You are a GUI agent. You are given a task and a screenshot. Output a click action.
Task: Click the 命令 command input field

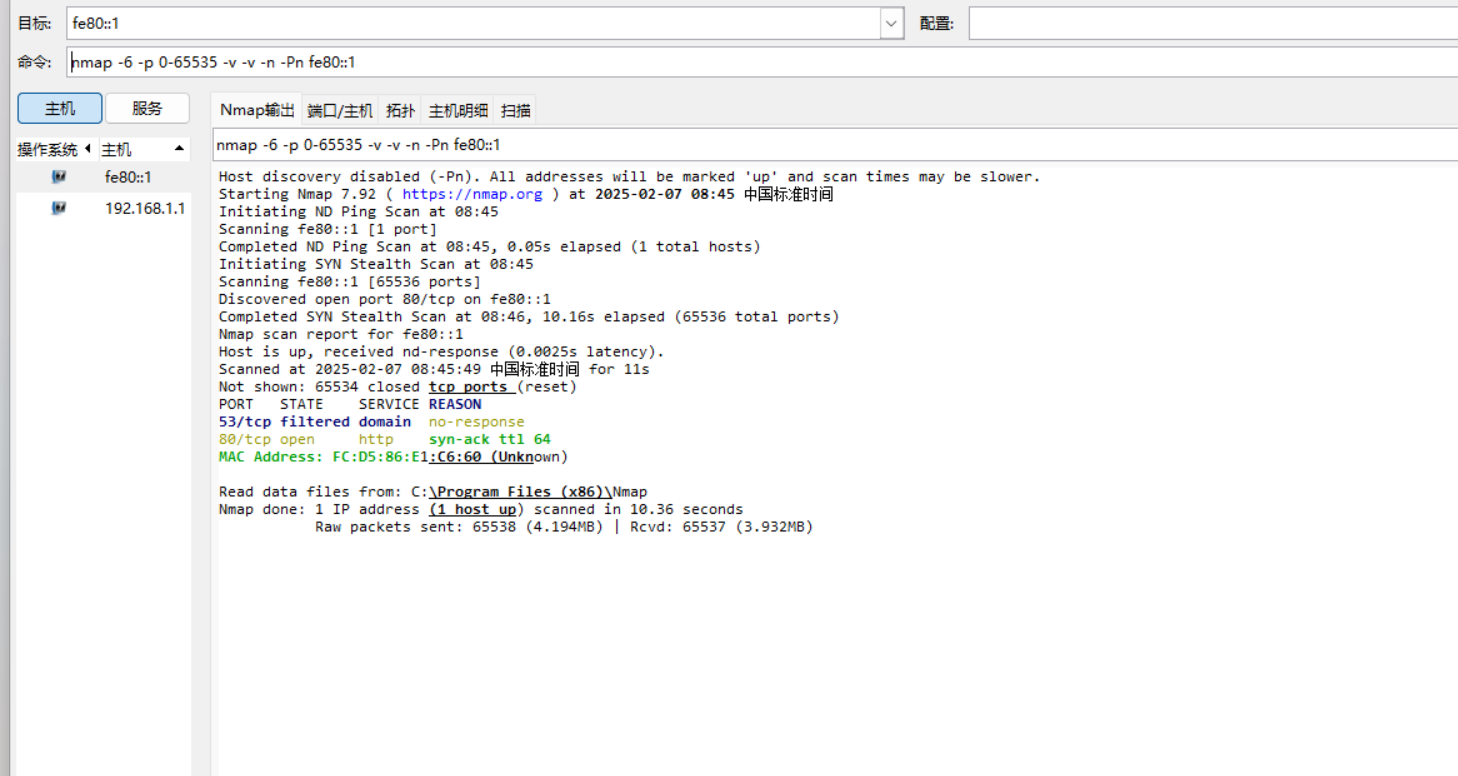point(762,62)
